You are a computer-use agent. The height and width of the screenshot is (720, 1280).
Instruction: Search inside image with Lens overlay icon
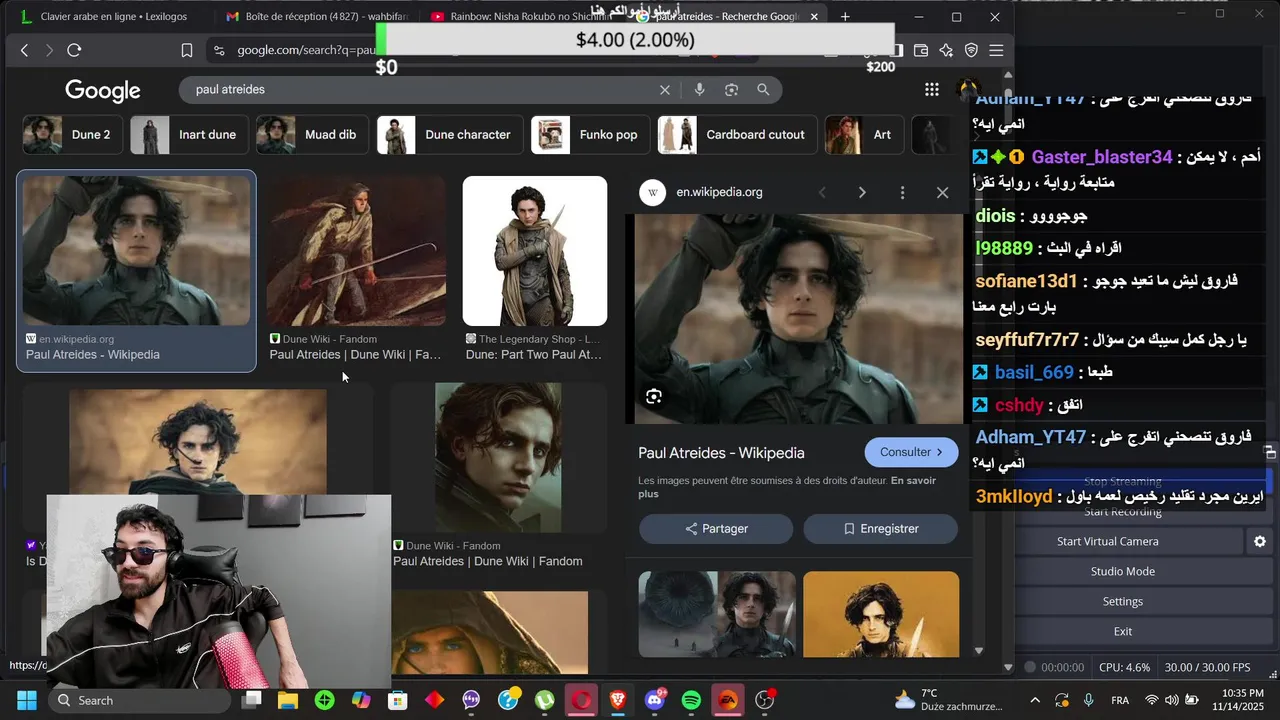point(654,397)
